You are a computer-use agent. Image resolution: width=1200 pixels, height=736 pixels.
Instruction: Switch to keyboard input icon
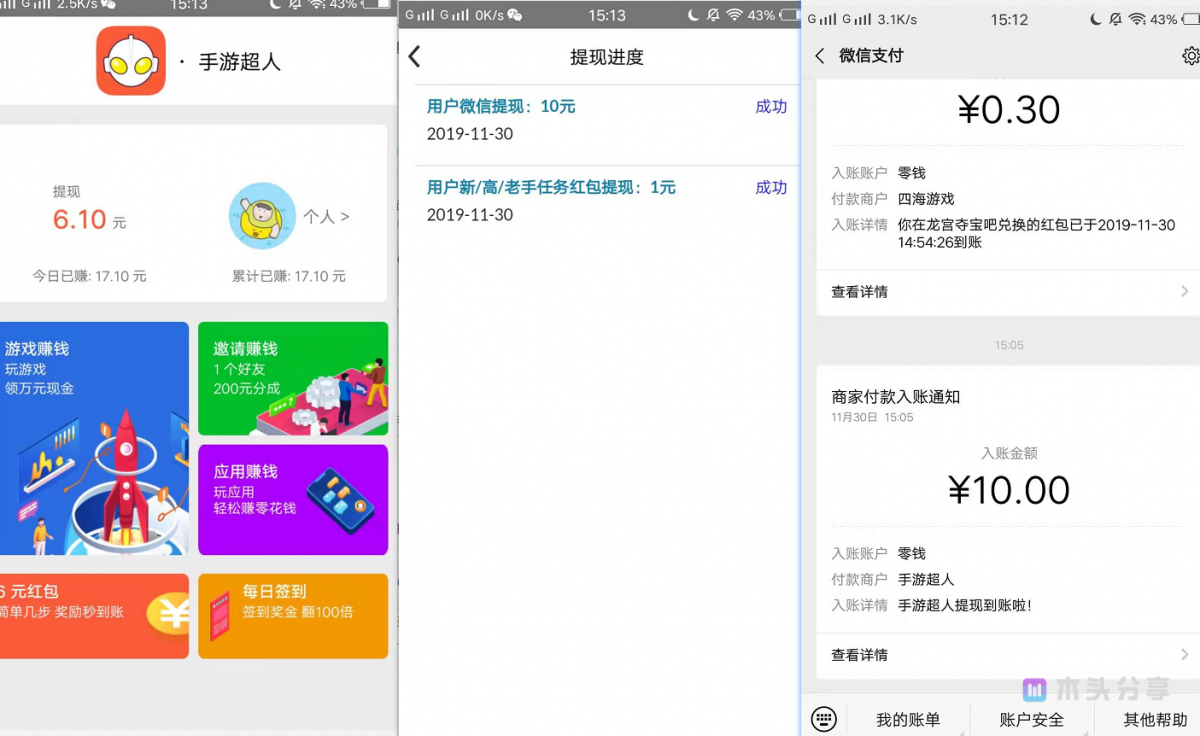[823, 718]
